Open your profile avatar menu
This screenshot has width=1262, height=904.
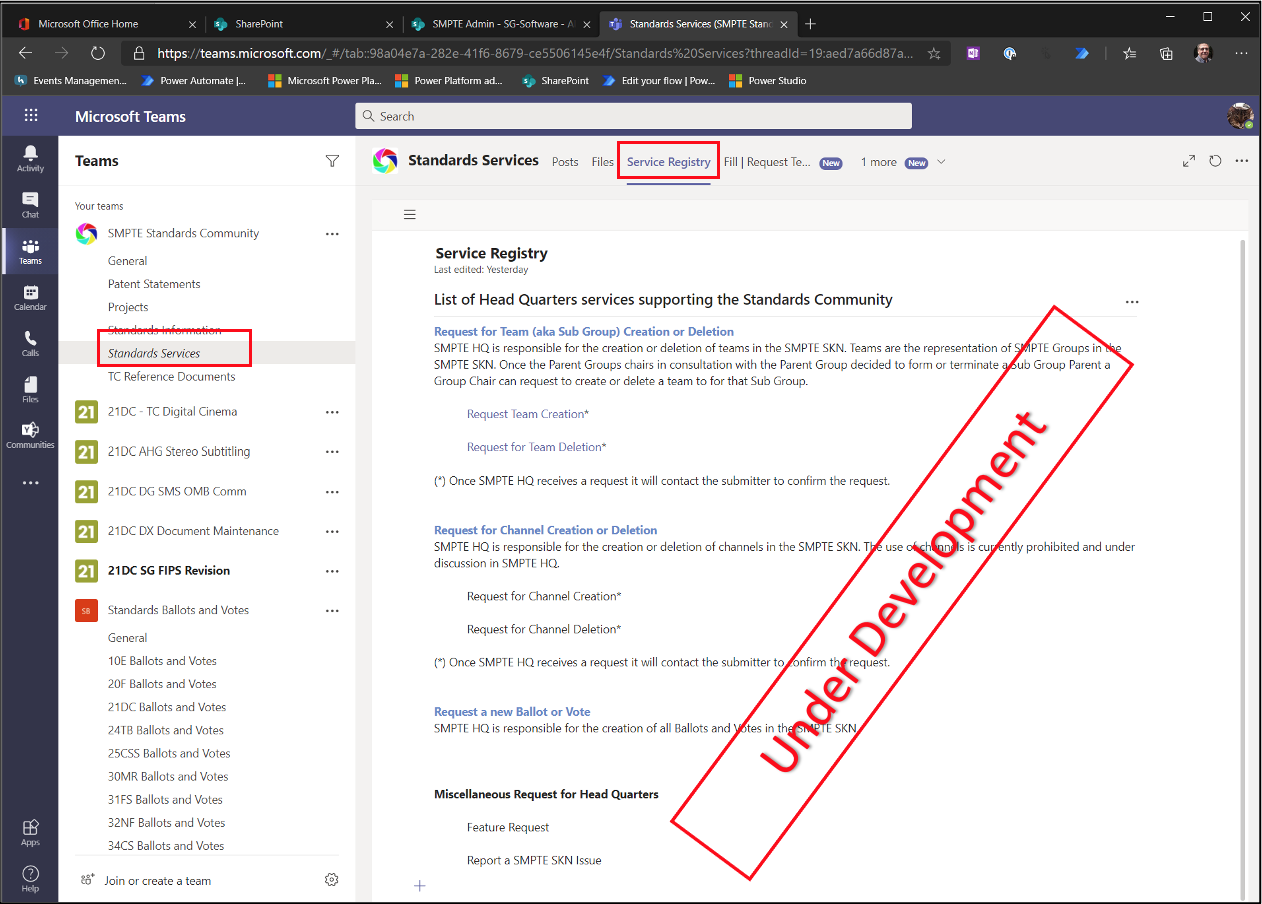tap(1240, 115)
